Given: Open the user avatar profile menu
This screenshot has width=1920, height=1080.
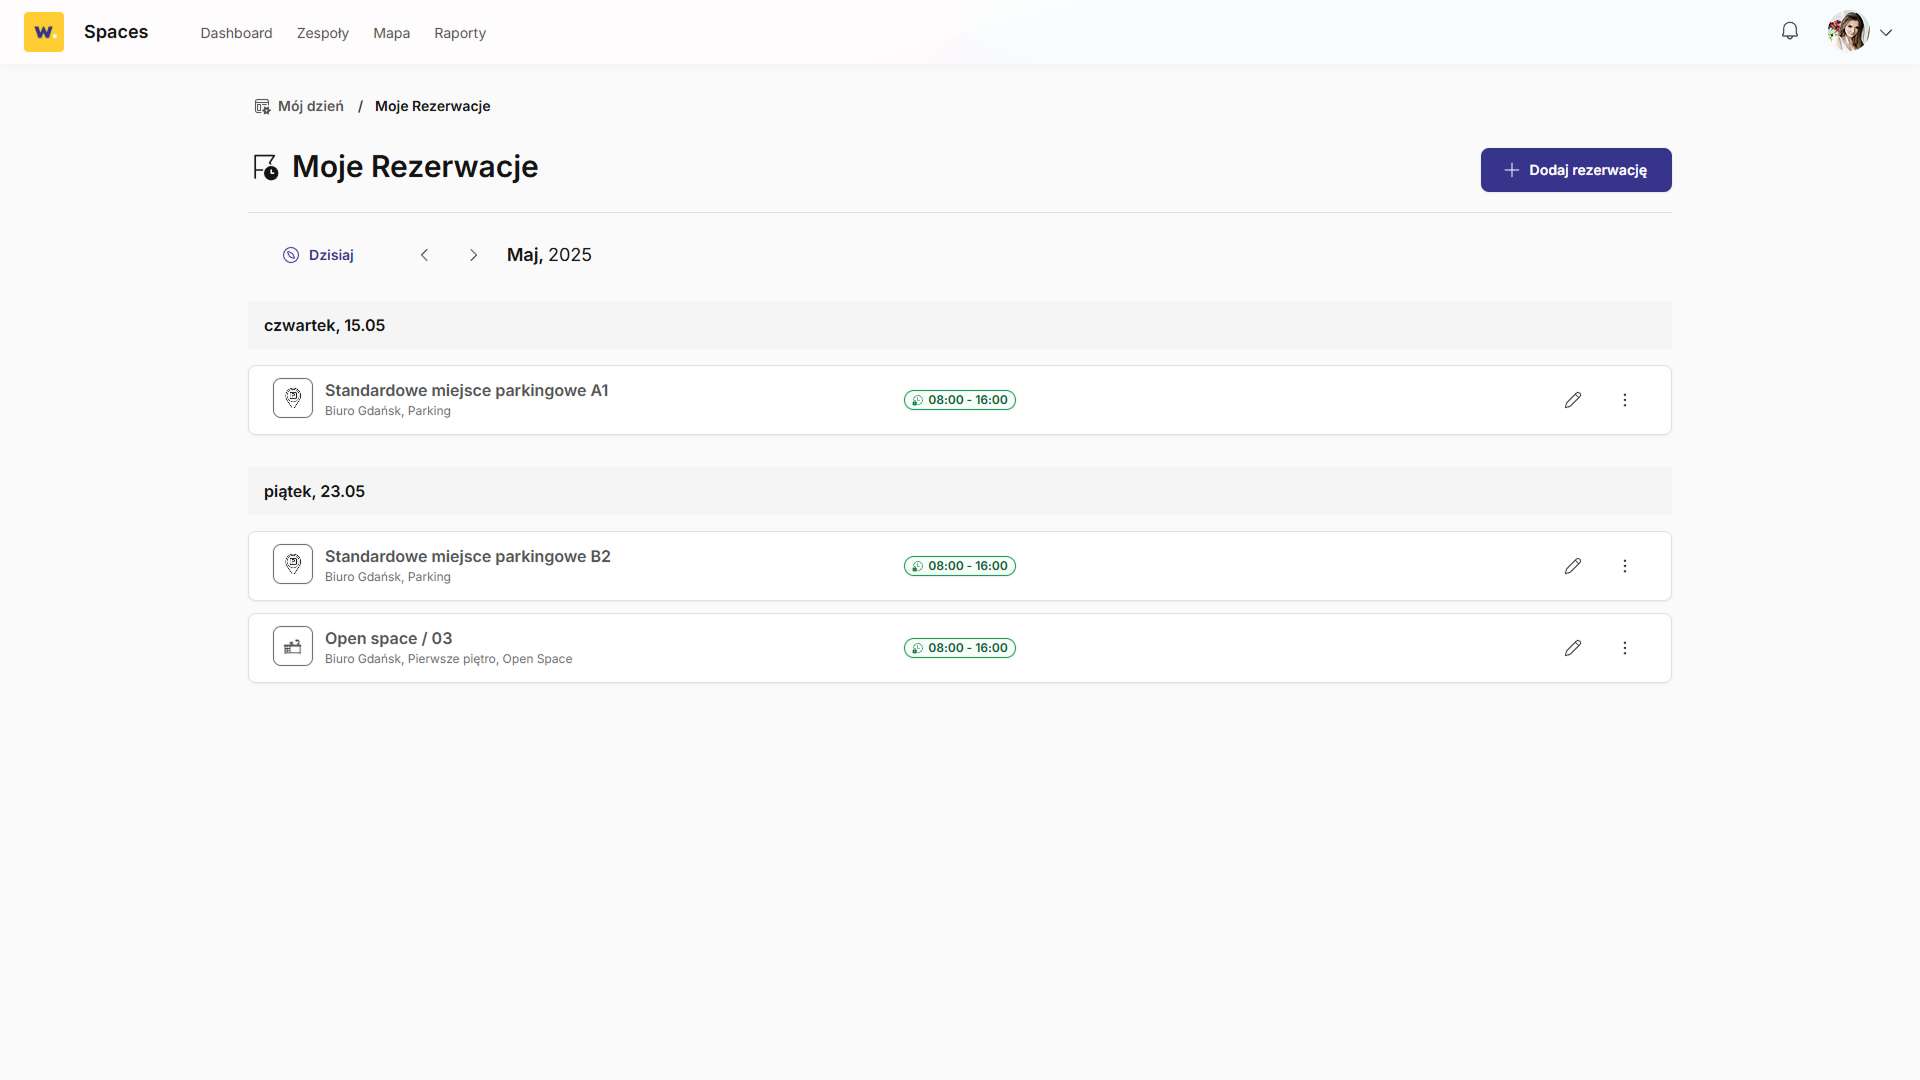Looking at the screenshot, I should pyautogui.click(x=1848, y=32).
